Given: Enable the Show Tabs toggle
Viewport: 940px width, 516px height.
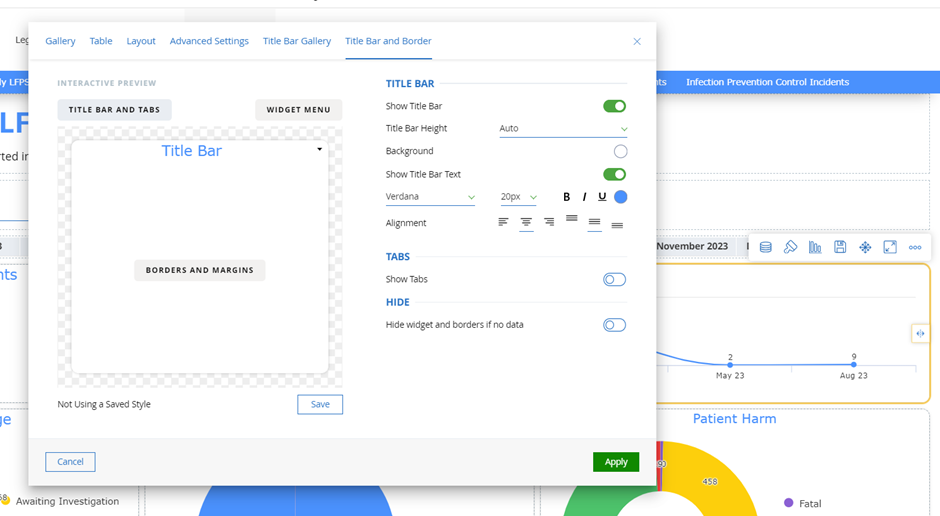Looking at the screenshot, I should coord(614,280).
